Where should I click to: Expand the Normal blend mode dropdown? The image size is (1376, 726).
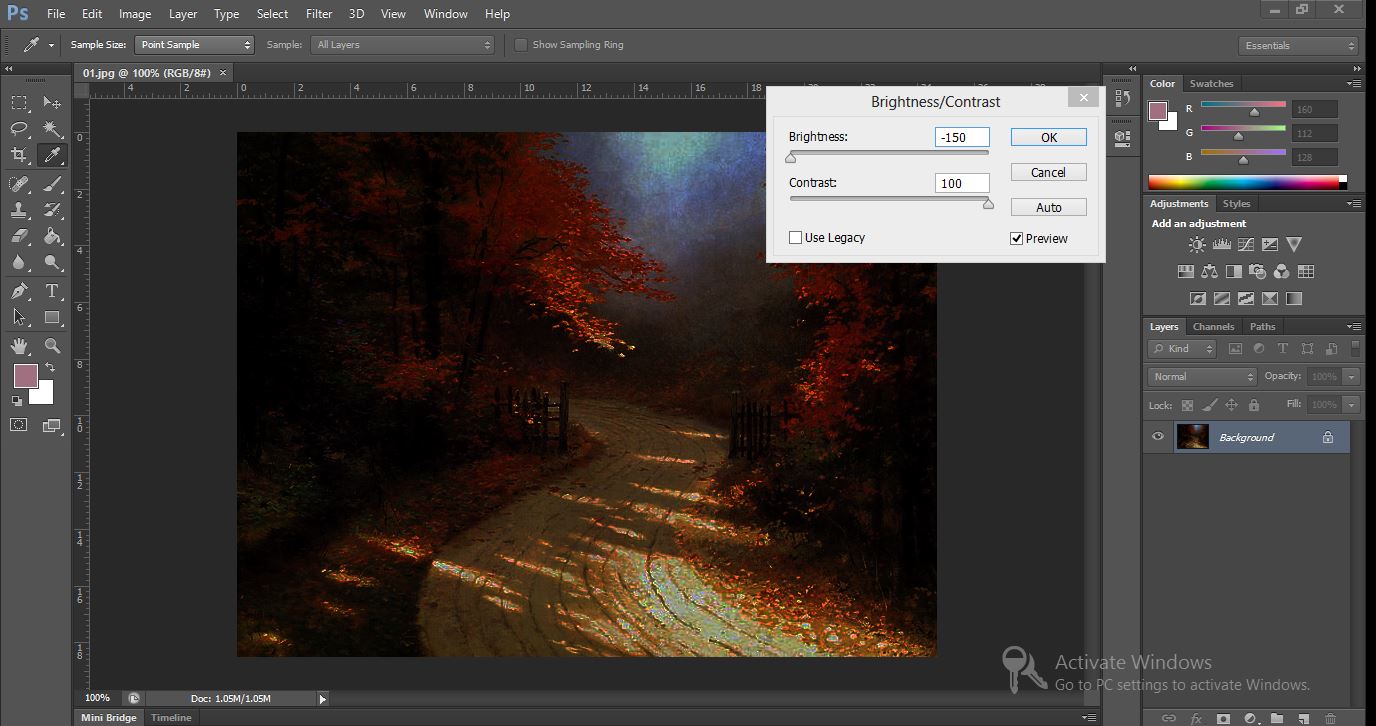click(1202, 377)
